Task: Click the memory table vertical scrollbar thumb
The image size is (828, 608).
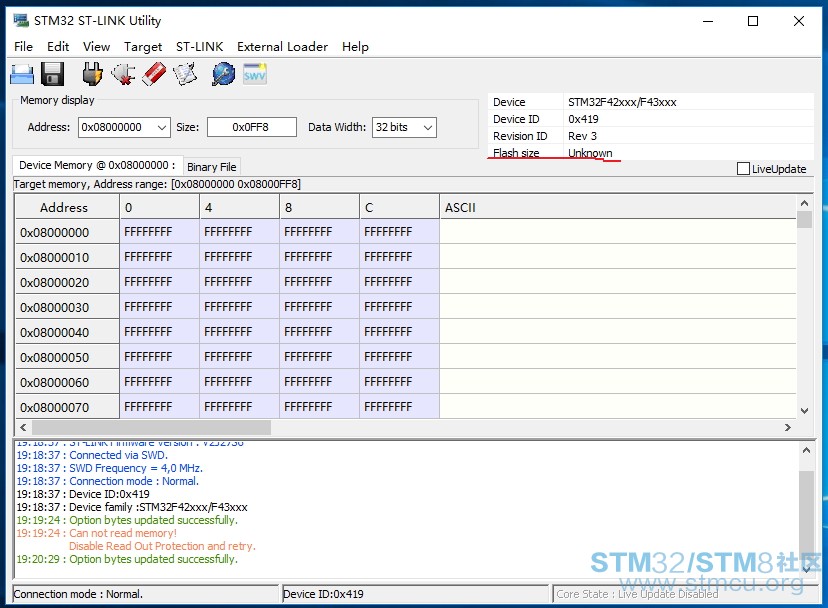Action: point(805,219)
